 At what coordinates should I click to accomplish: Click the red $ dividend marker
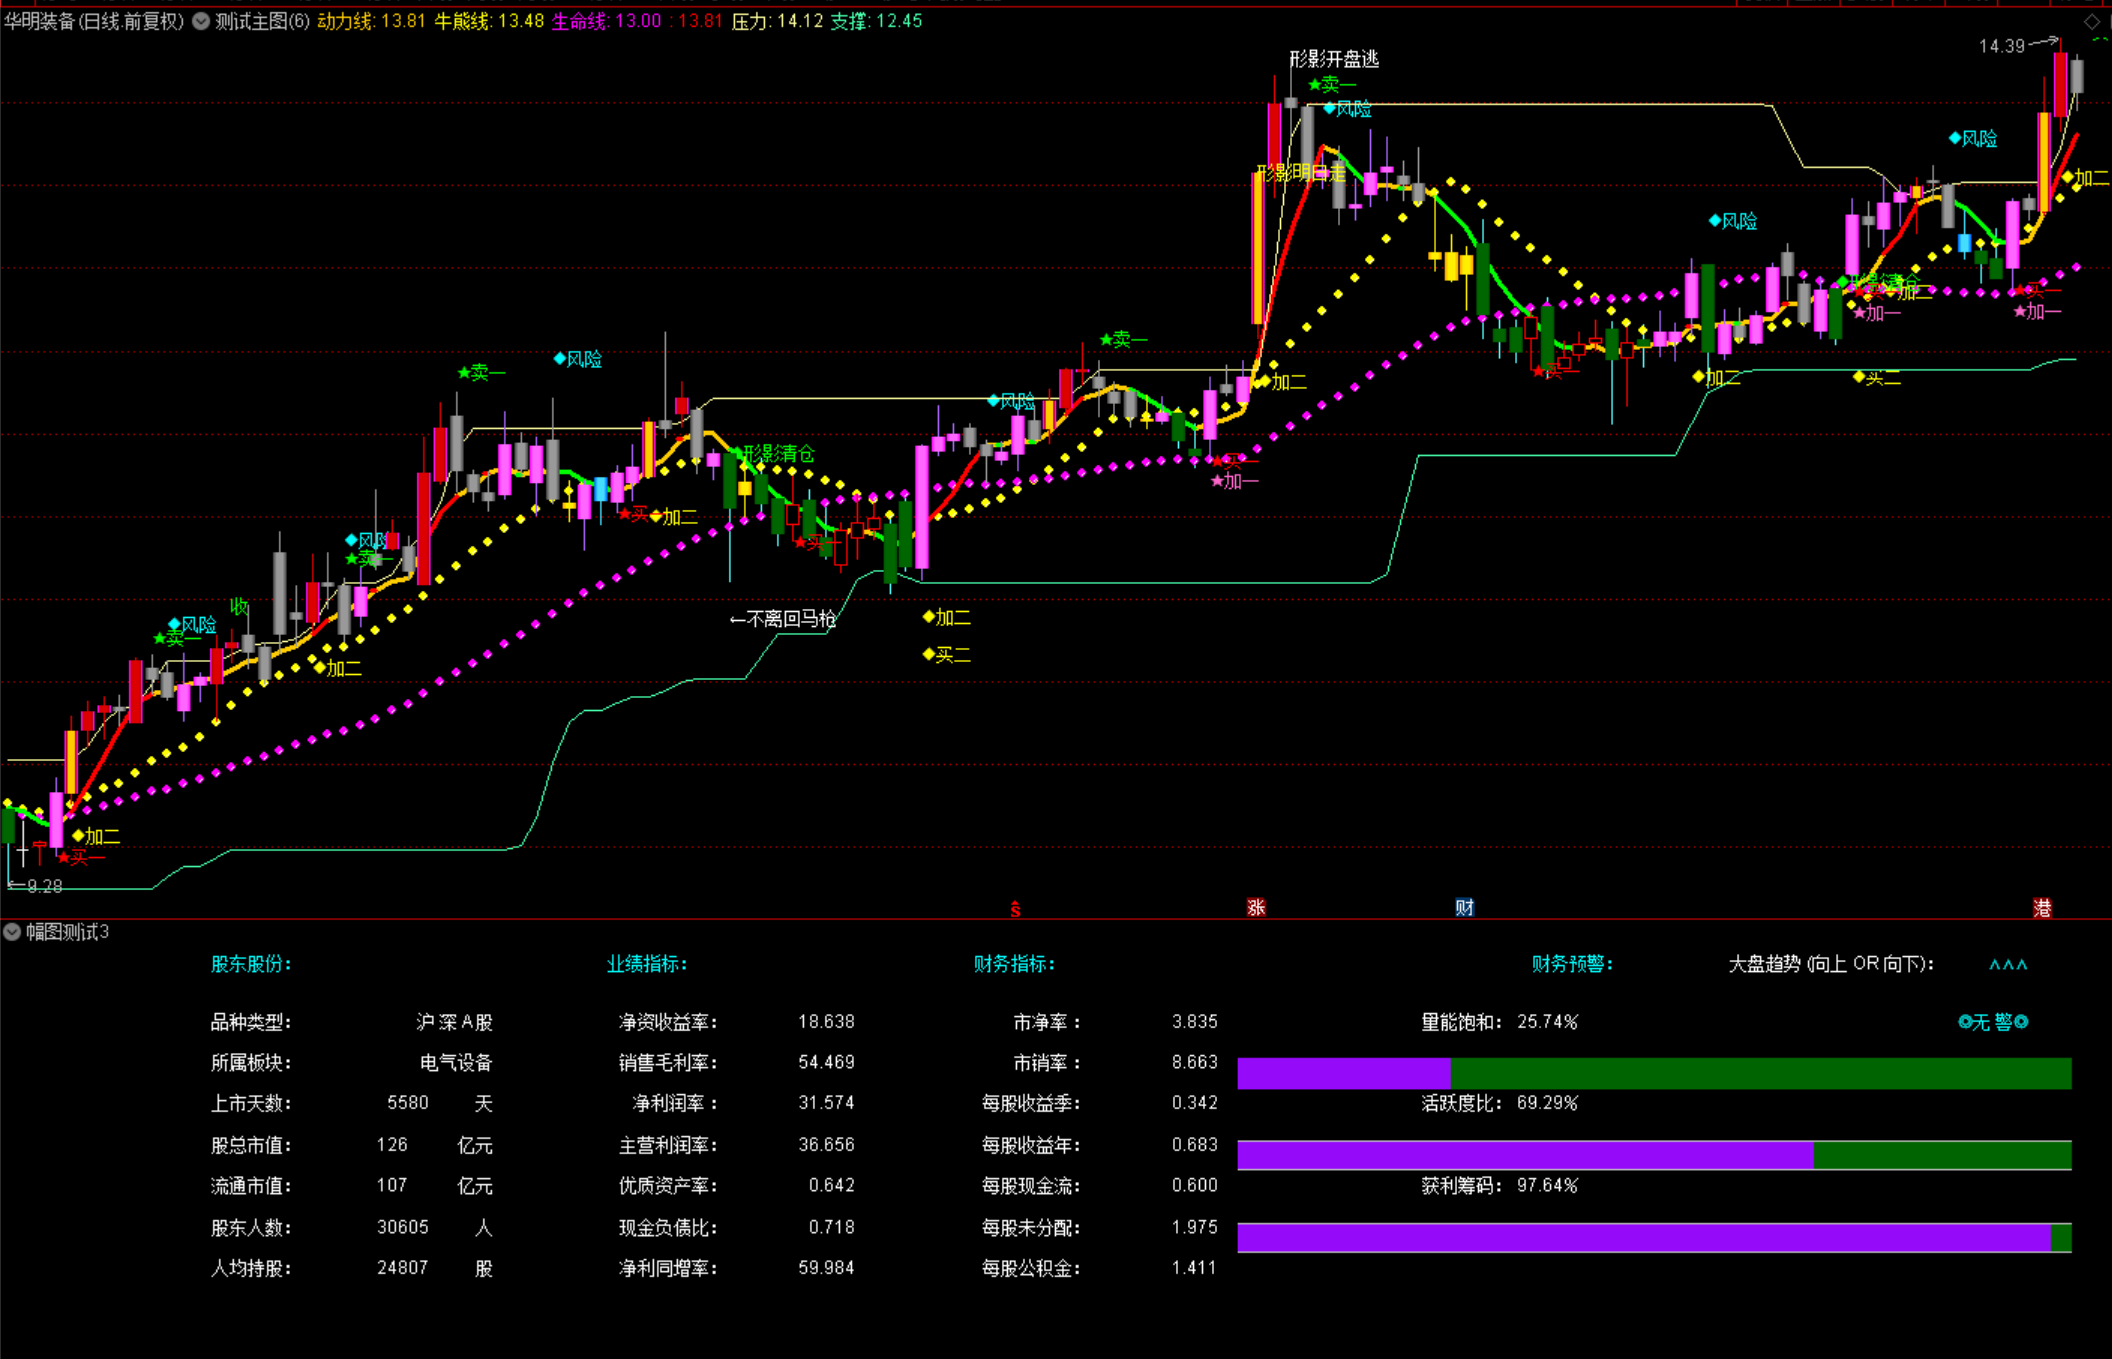click(x=1015, y=909)
